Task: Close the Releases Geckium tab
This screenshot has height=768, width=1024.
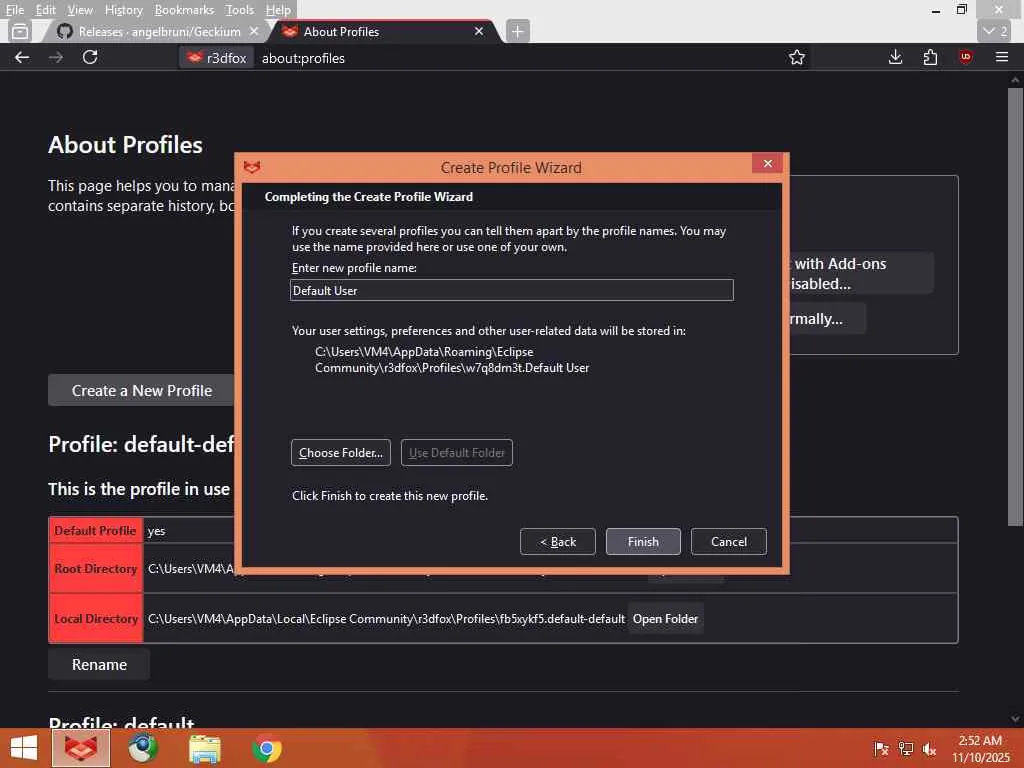Action: point(254,31)
